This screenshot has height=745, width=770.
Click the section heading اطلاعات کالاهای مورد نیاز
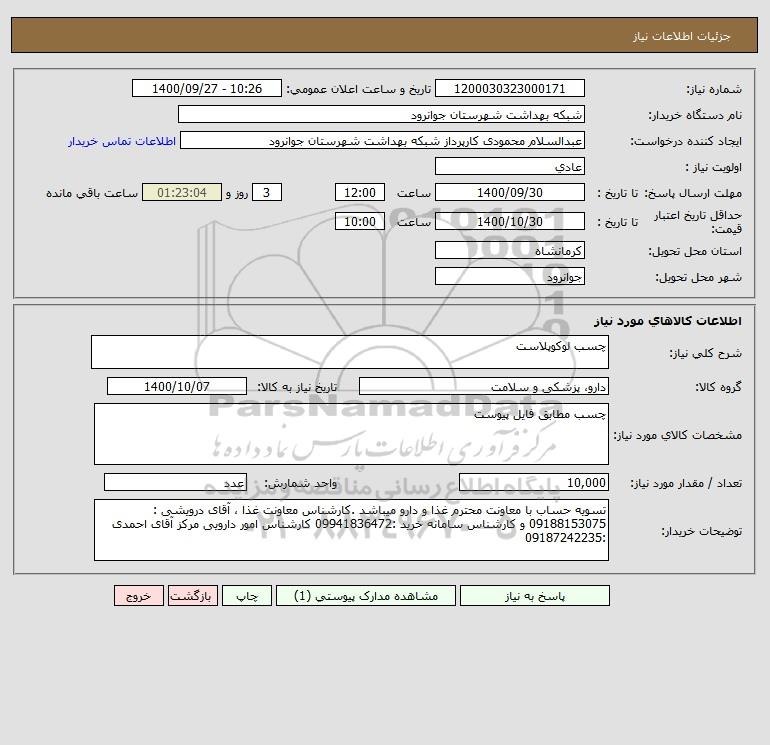pyautogui.click(x=668, y=321)
